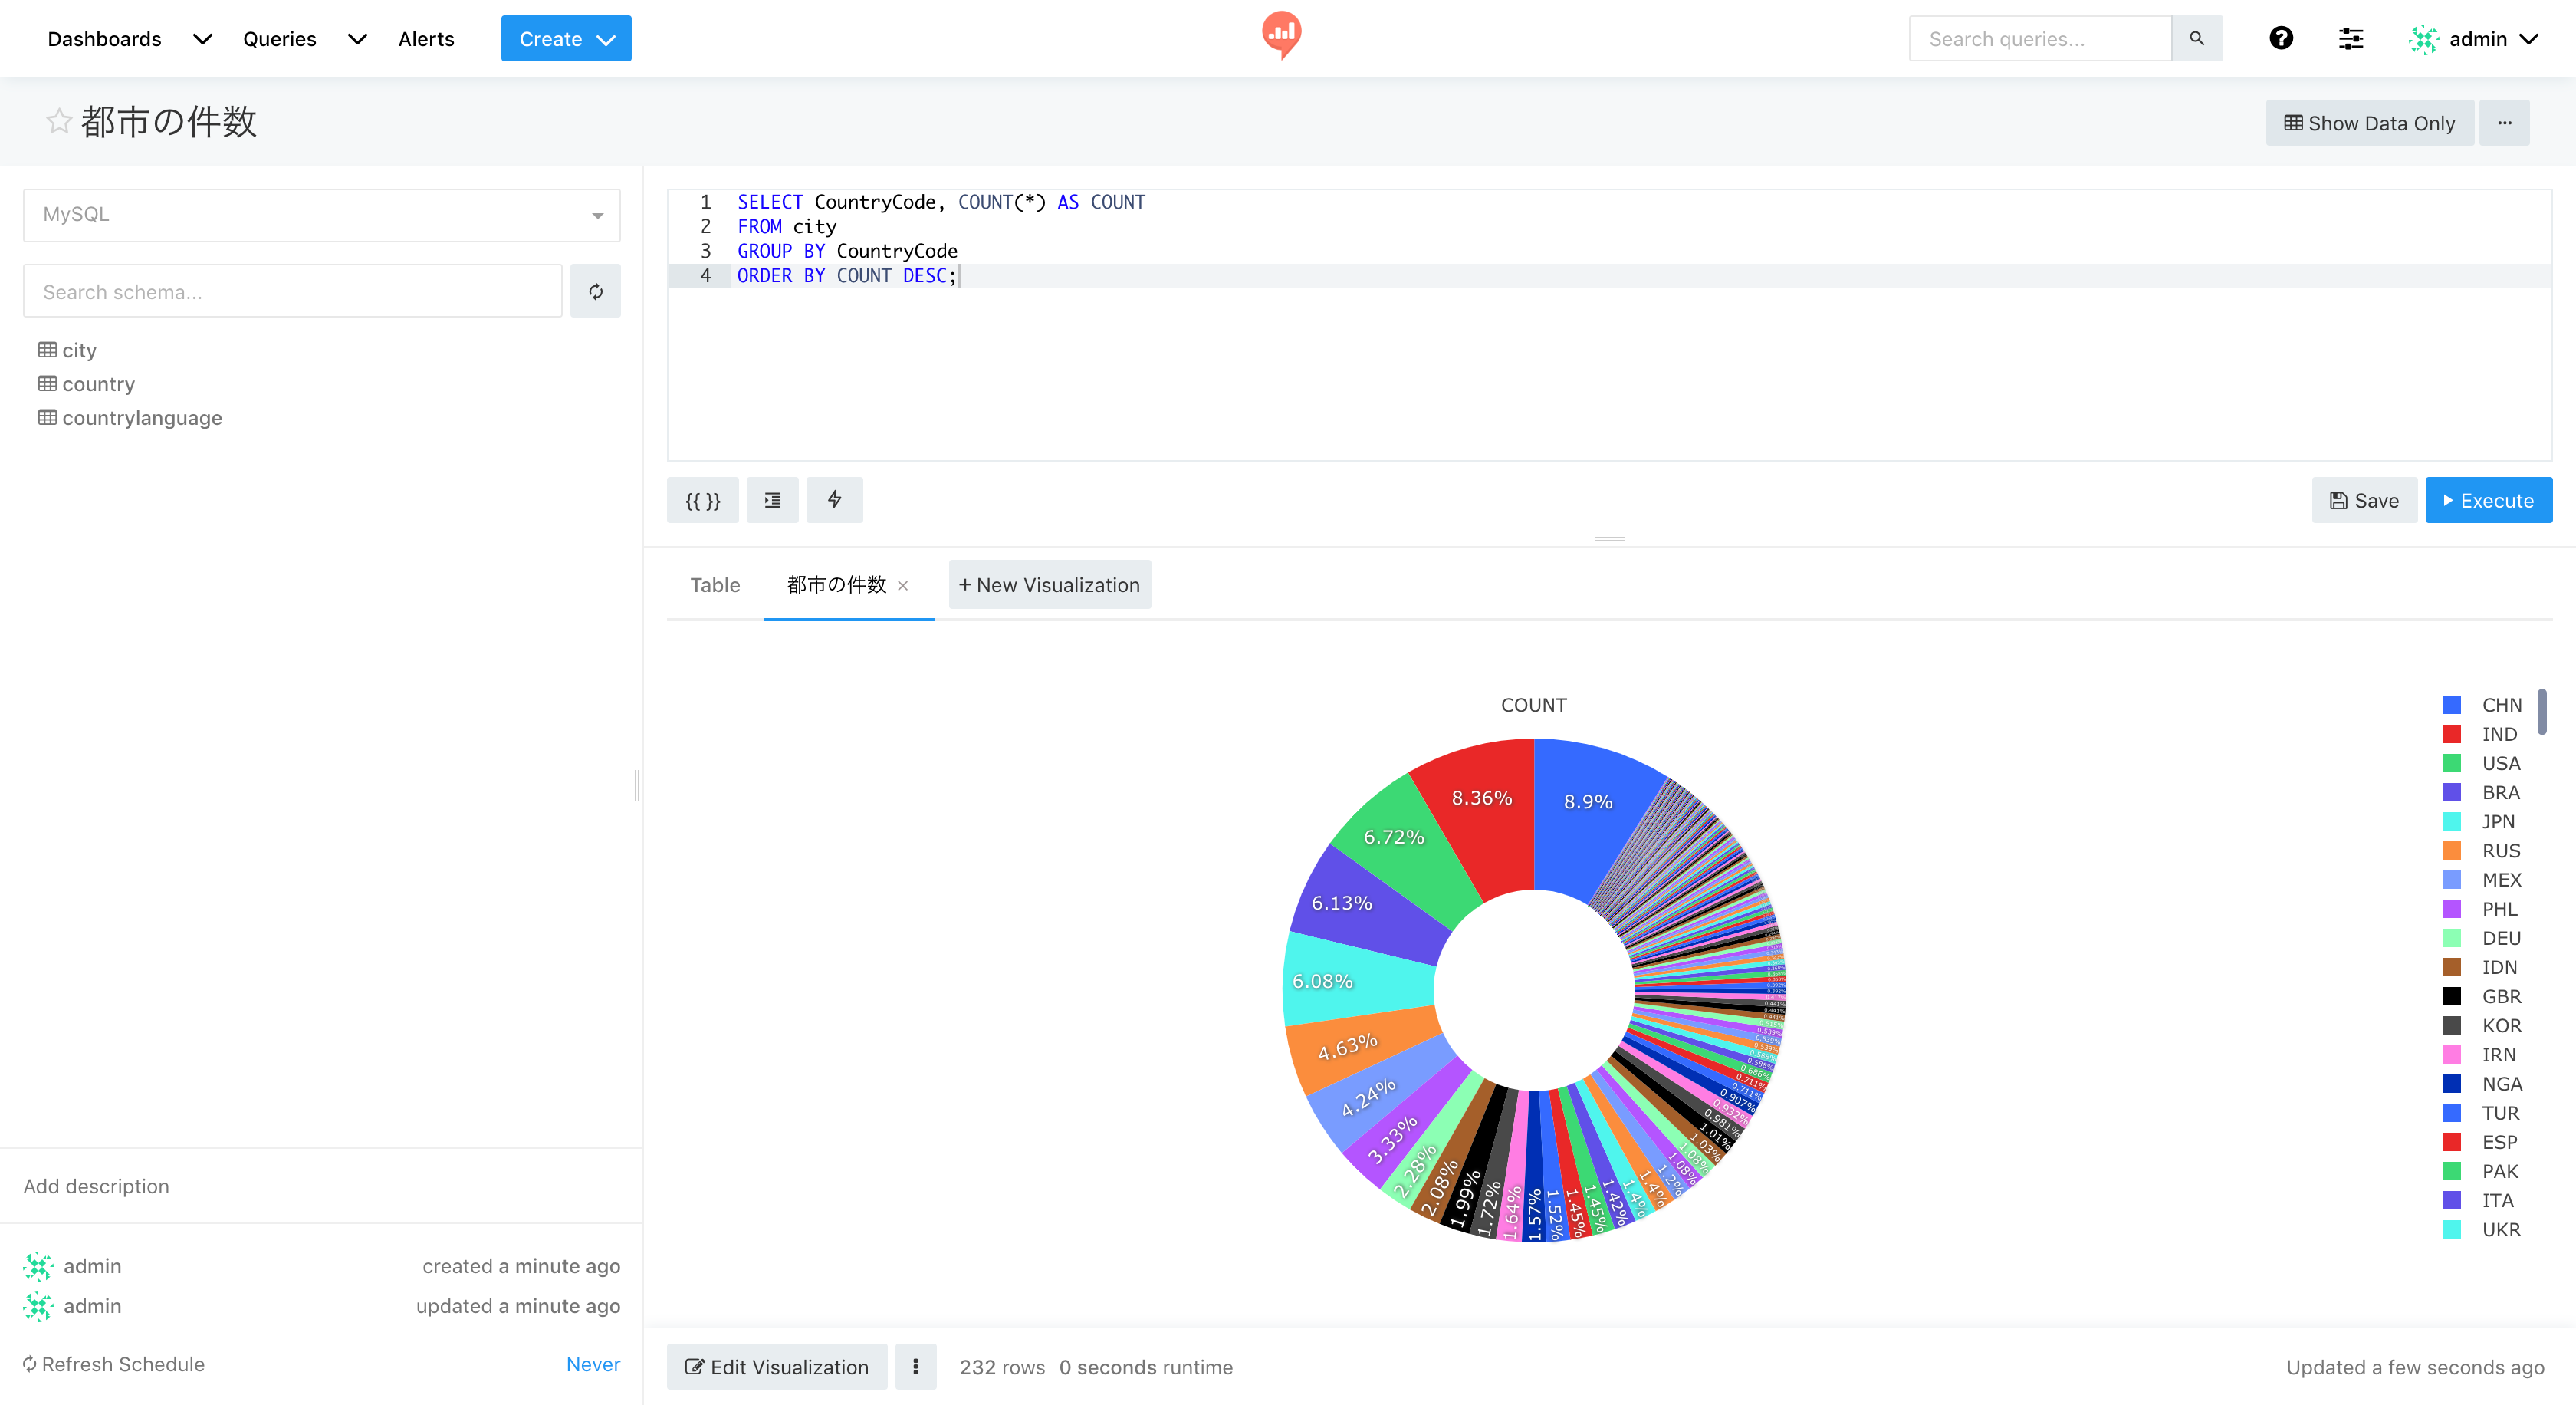This screenshot has width=2576, height=1405.
Task: Click the favorite star next to query title
Action: (x=59, y=121)
